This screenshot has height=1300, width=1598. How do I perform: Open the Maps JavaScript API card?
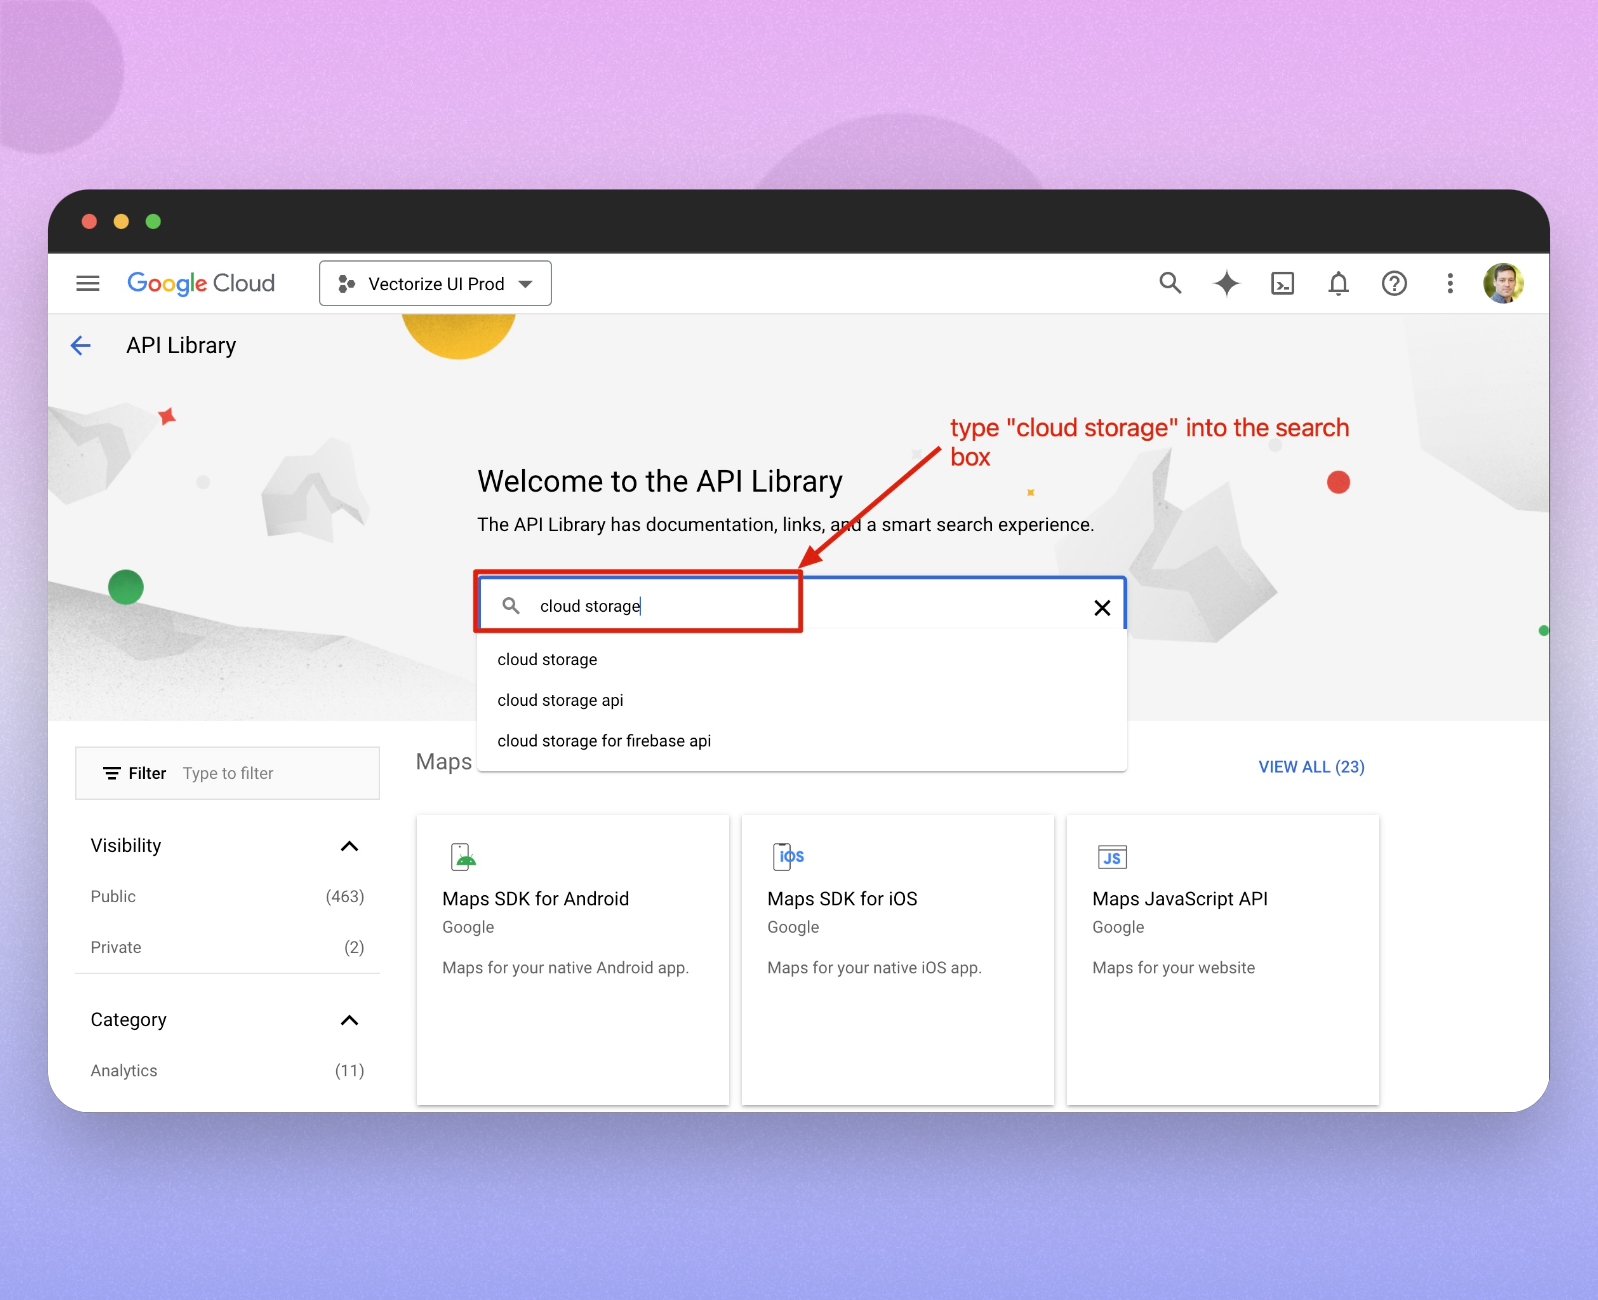(x=1223, y=960)
